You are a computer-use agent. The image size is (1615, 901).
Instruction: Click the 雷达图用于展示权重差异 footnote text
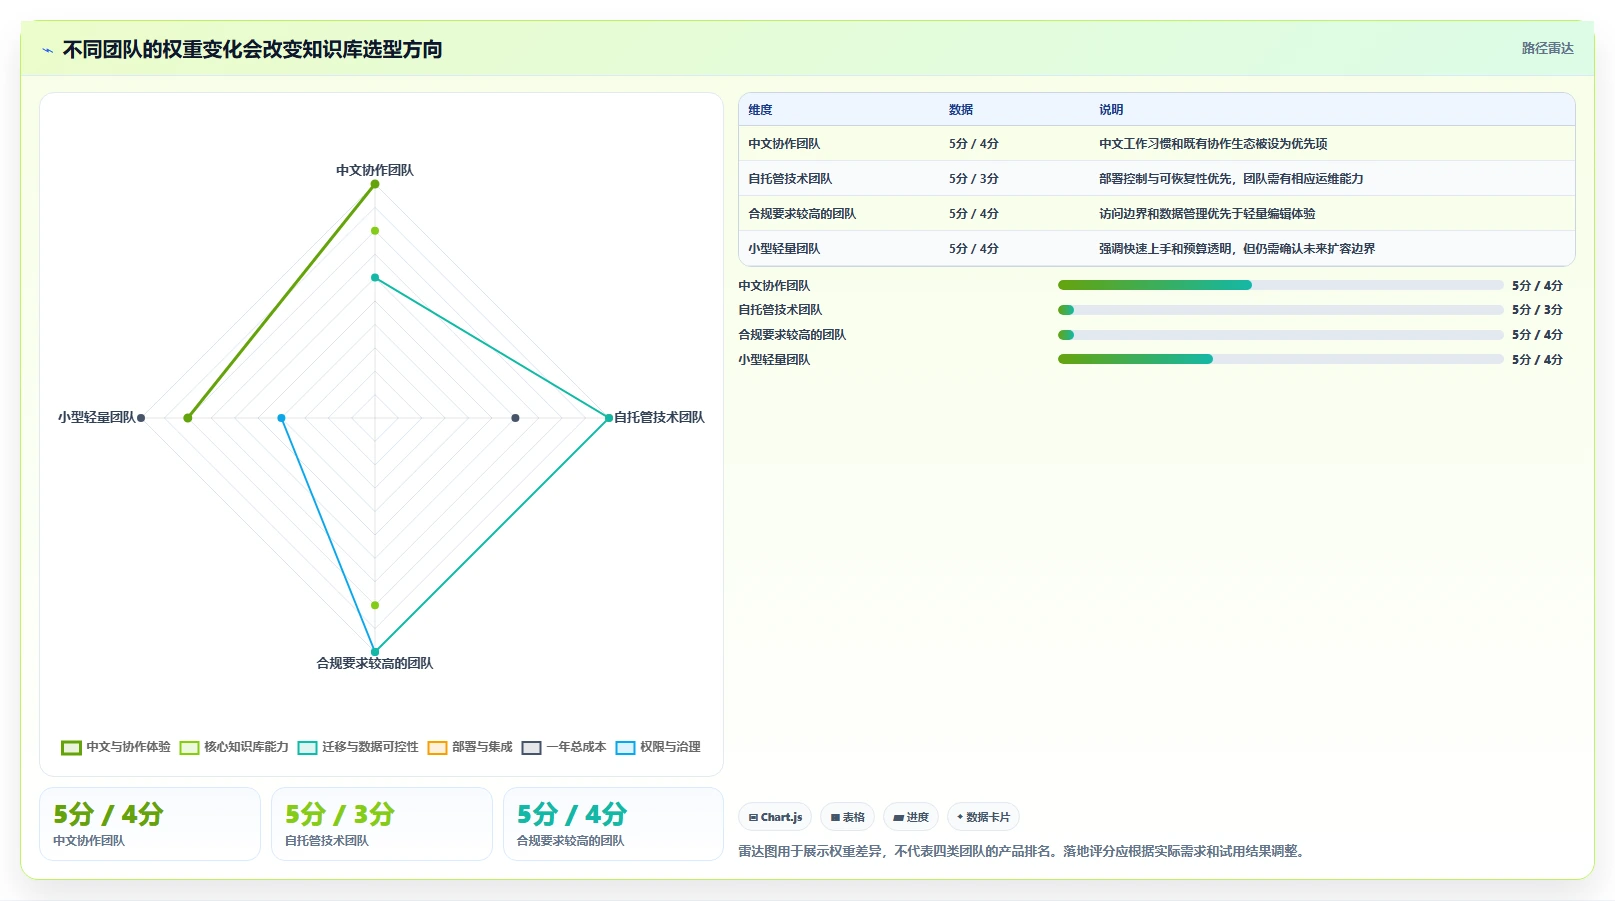(1024, 851)
